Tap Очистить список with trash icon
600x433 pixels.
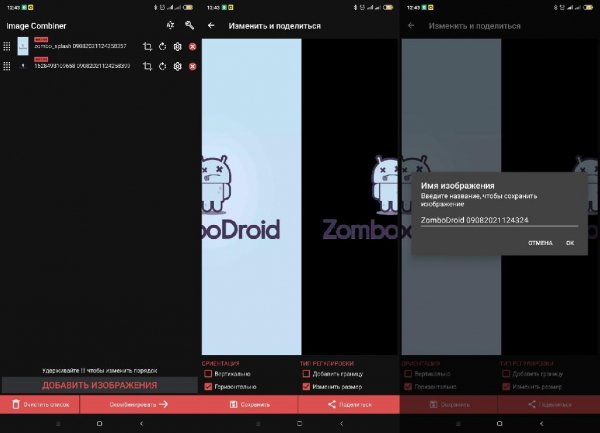pyautogui.click(x=40, y=404)
